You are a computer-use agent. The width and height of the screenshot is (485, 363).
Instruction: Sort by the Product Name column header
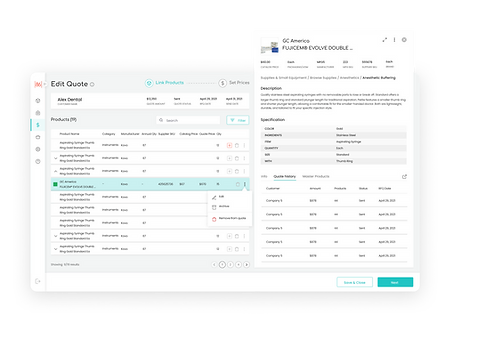coord(69,134)
